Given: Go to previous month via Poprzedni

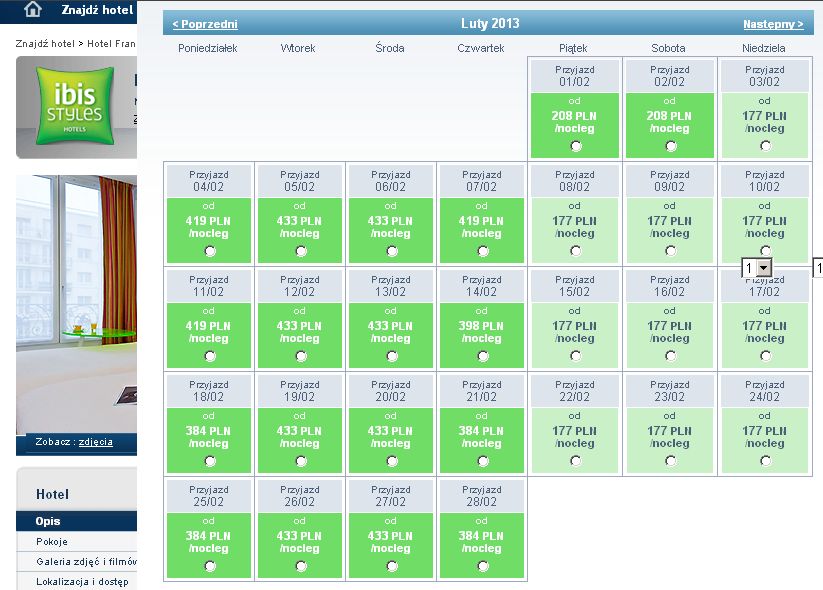Looking at the screenshot, I should click(205, 24).
